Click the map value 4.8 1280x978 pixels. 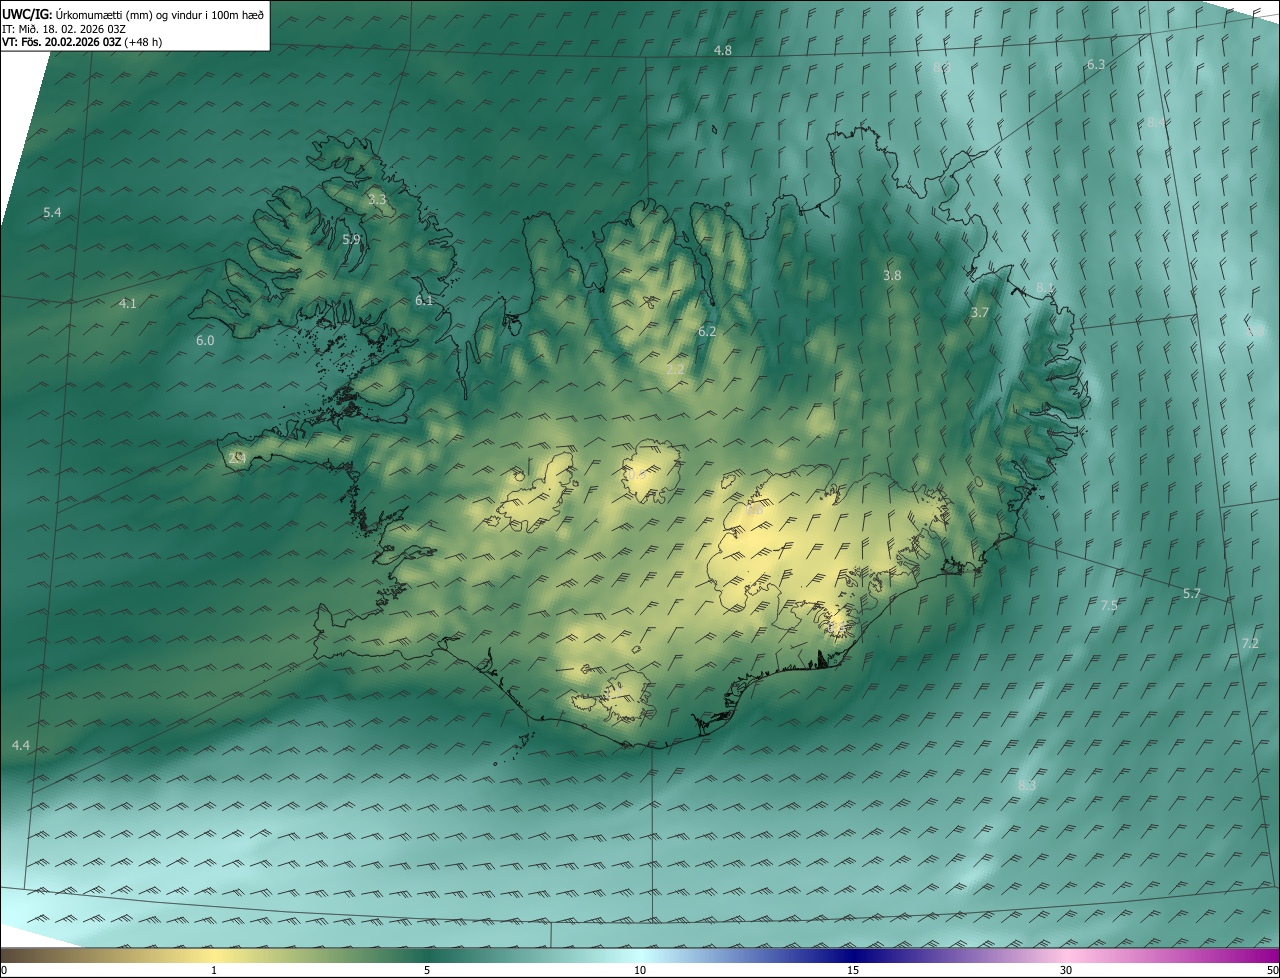click(x=722, y=50)
